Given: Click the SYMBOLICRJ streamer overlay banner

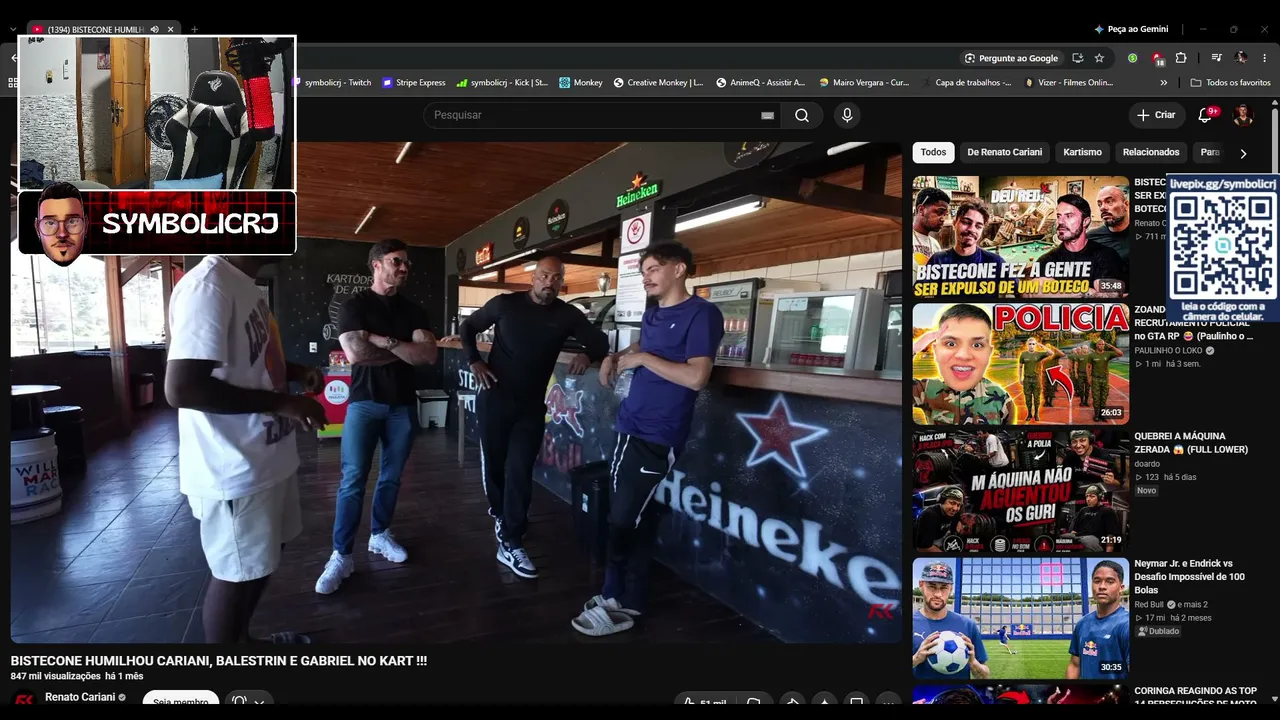Looking at the screenshot, I should pyautogui.click(x=157, y=222).
